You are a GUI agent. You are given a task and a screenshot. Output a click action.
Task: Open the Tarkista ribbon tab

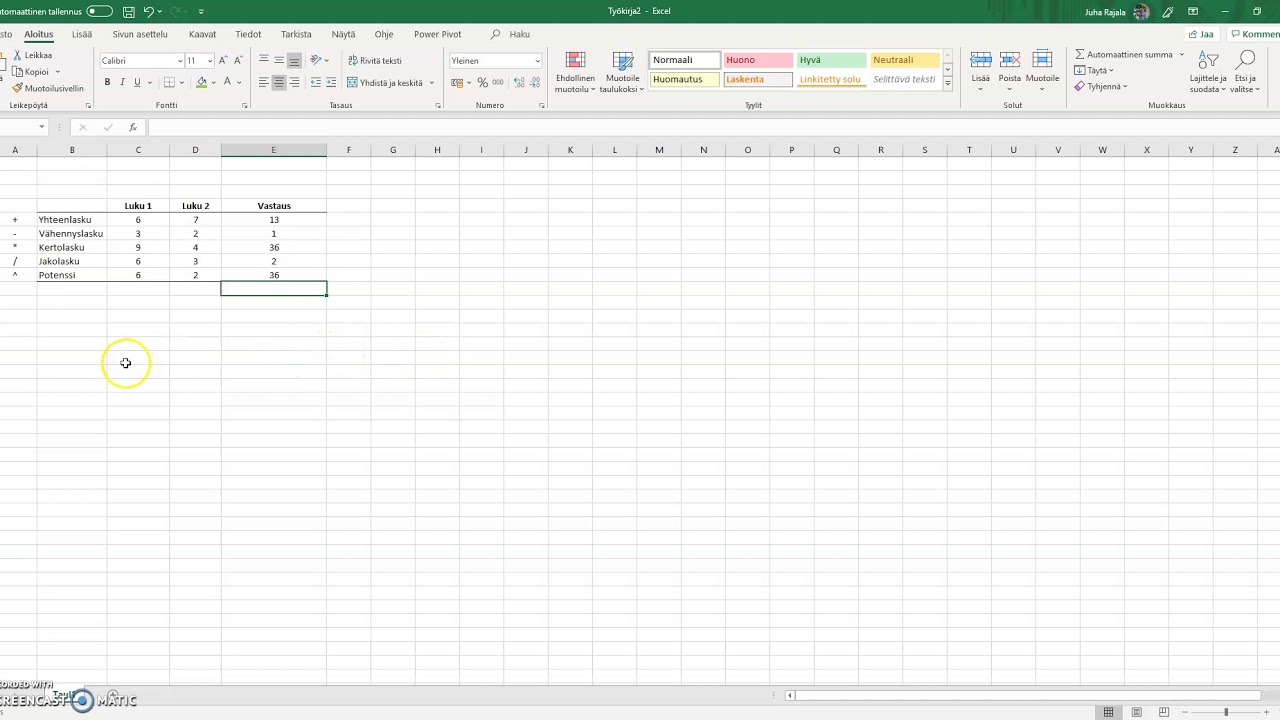point(296,34)
